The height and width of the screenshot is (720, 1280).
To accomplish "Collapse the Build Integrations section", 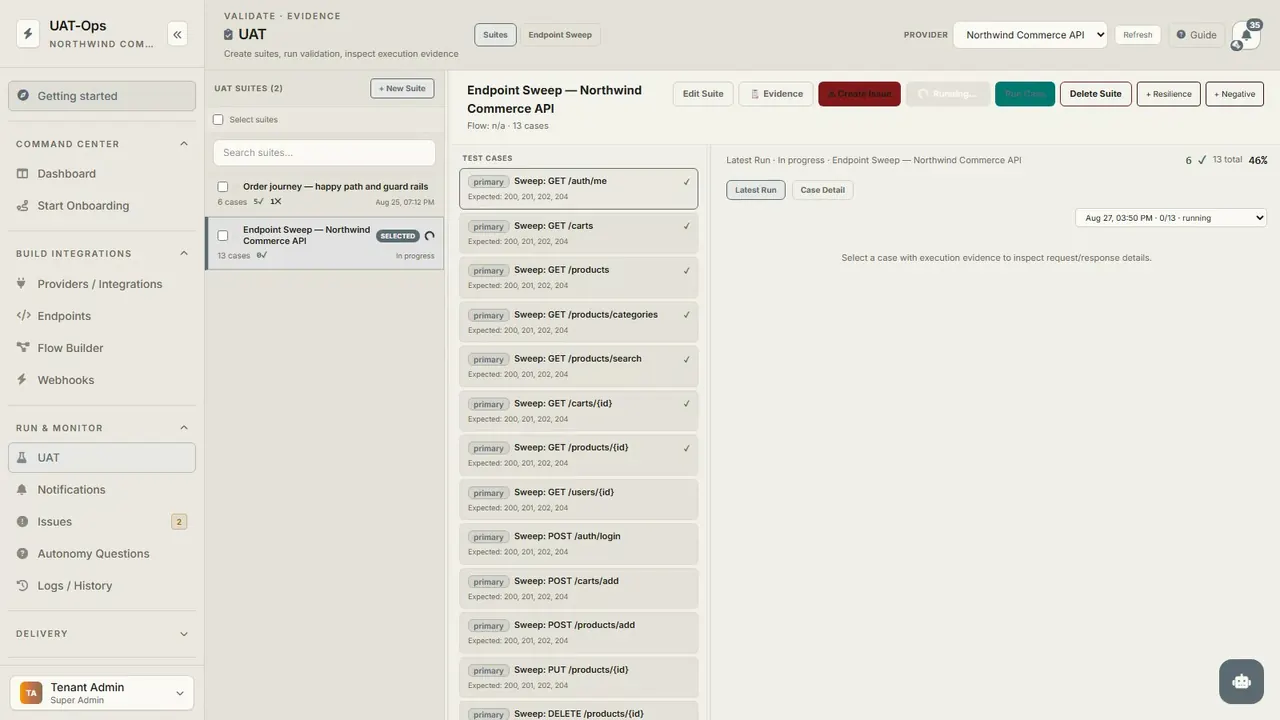I will (x=184, y=254).
